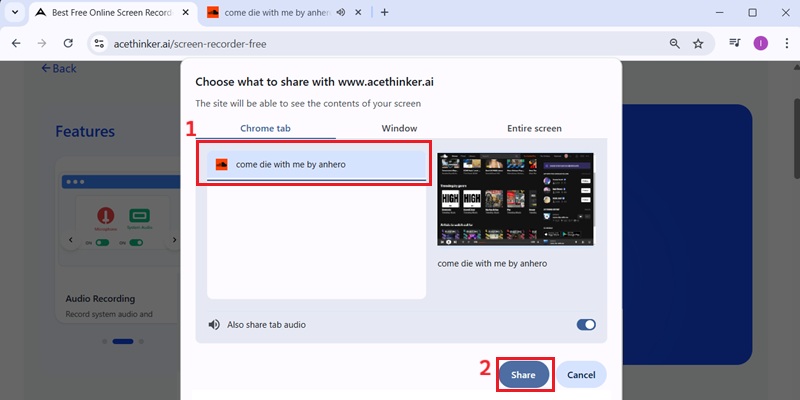Screen dimensions: 800x400
Task: Open the zoom magnifier icon in address bar
Action: coord(674,44)
